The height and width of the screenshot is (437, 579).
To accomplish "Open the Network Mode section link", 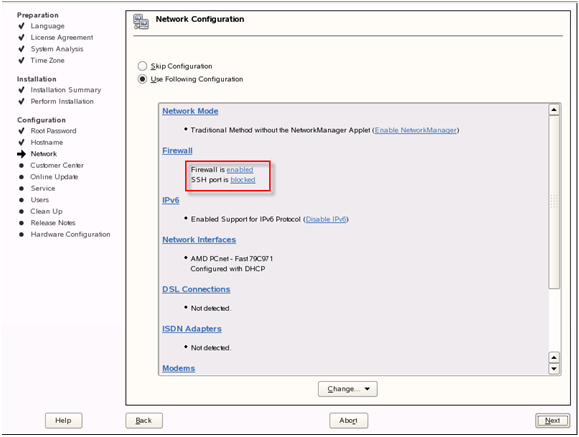I will click(x=190, y=111).
